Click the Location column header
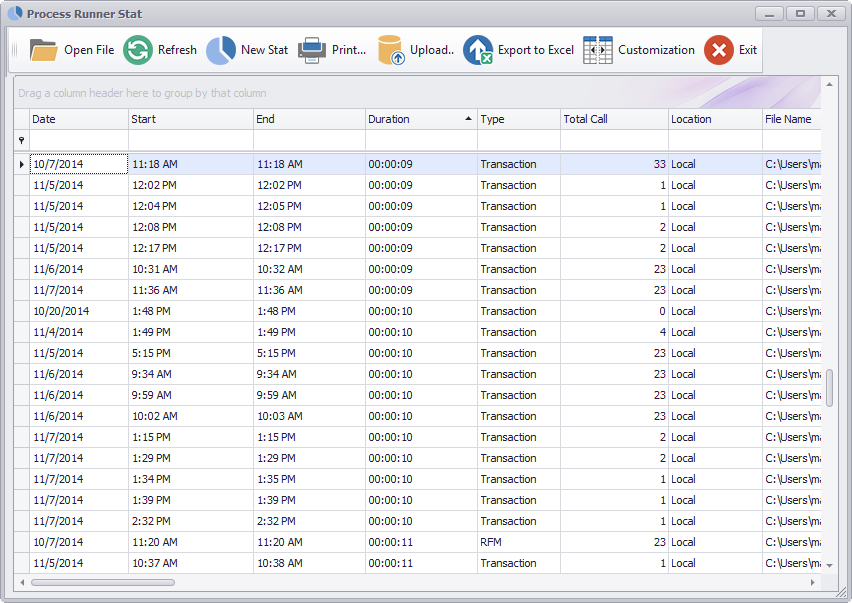 (714, 119)
